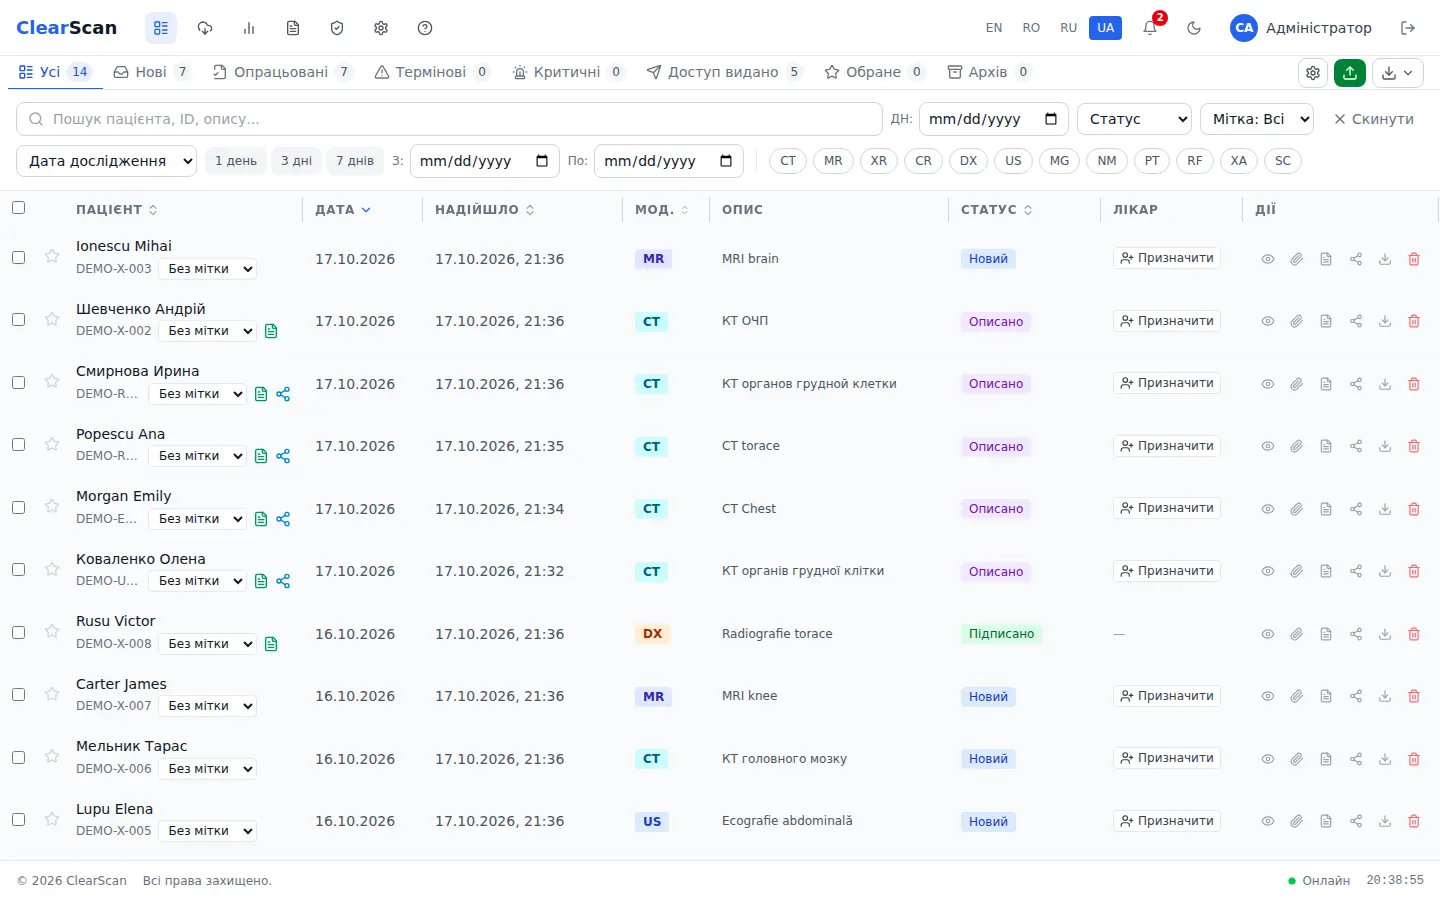The width and height of the screenshot is (1440, 900).
Task: Switch to dark mode with moon icon
Action: (x=1194, y=28)
